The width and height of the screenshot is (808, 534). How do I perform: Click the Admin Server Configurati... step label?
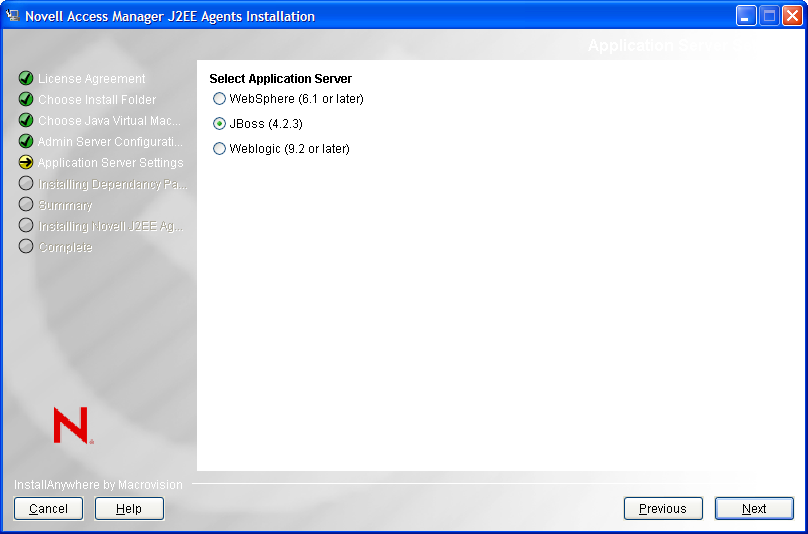110,141
